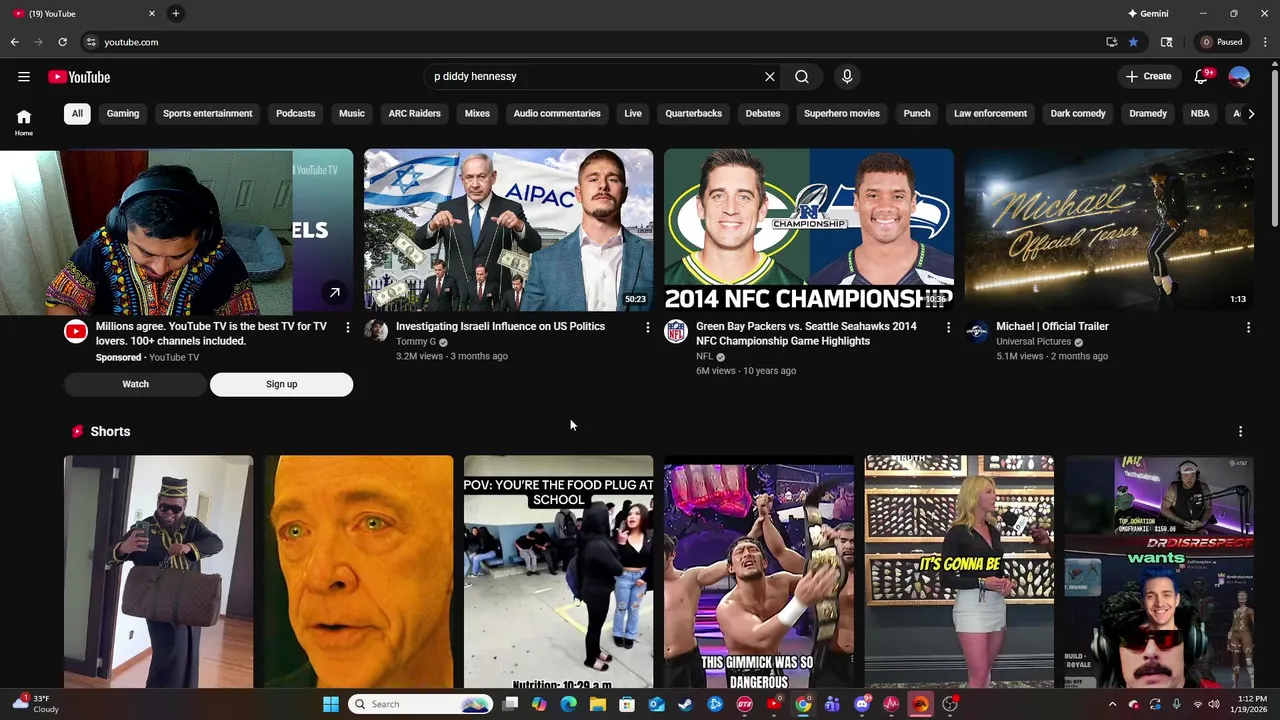Image resolution: width=1280 pixels, height=720 pixels.
Task: Open more options for YouTube TV ad
Action: coord(348,327)
